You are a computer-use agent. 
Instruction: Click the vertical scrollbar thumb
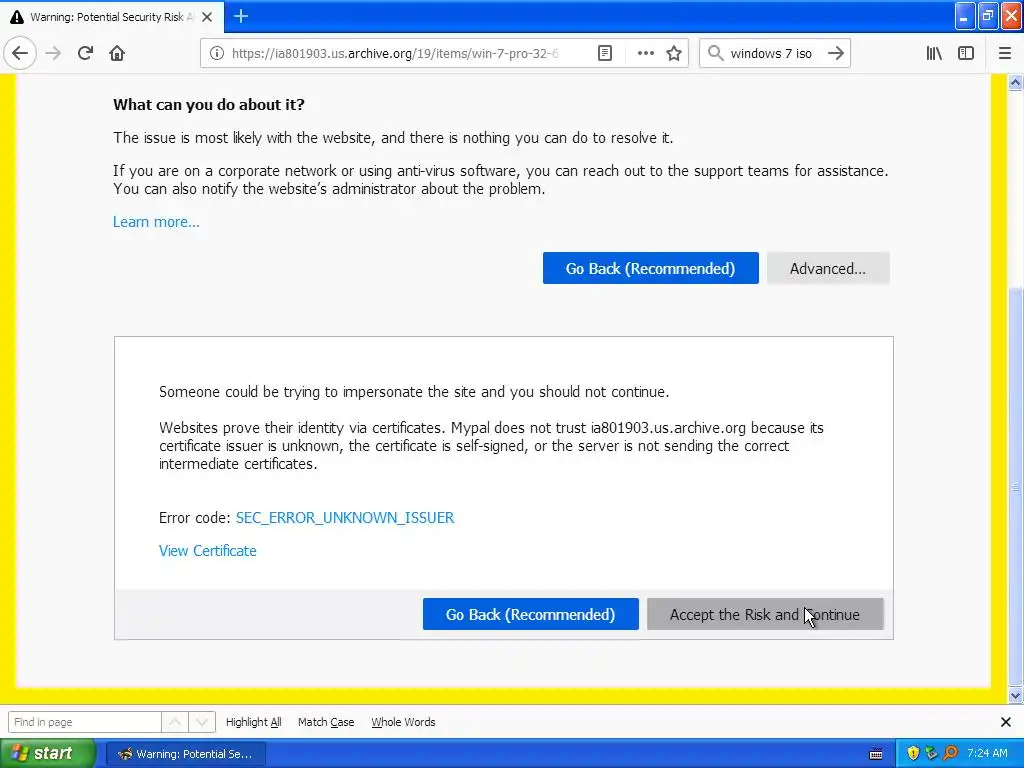1016,487
